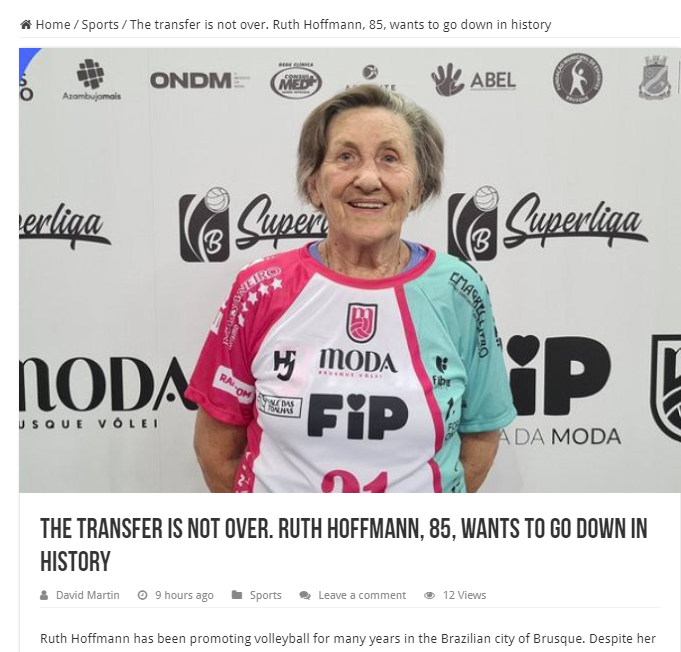Click the article title in the breadcrumb trail
The height and width of the screenshot is (652, 681).
(x=340, y=25)
